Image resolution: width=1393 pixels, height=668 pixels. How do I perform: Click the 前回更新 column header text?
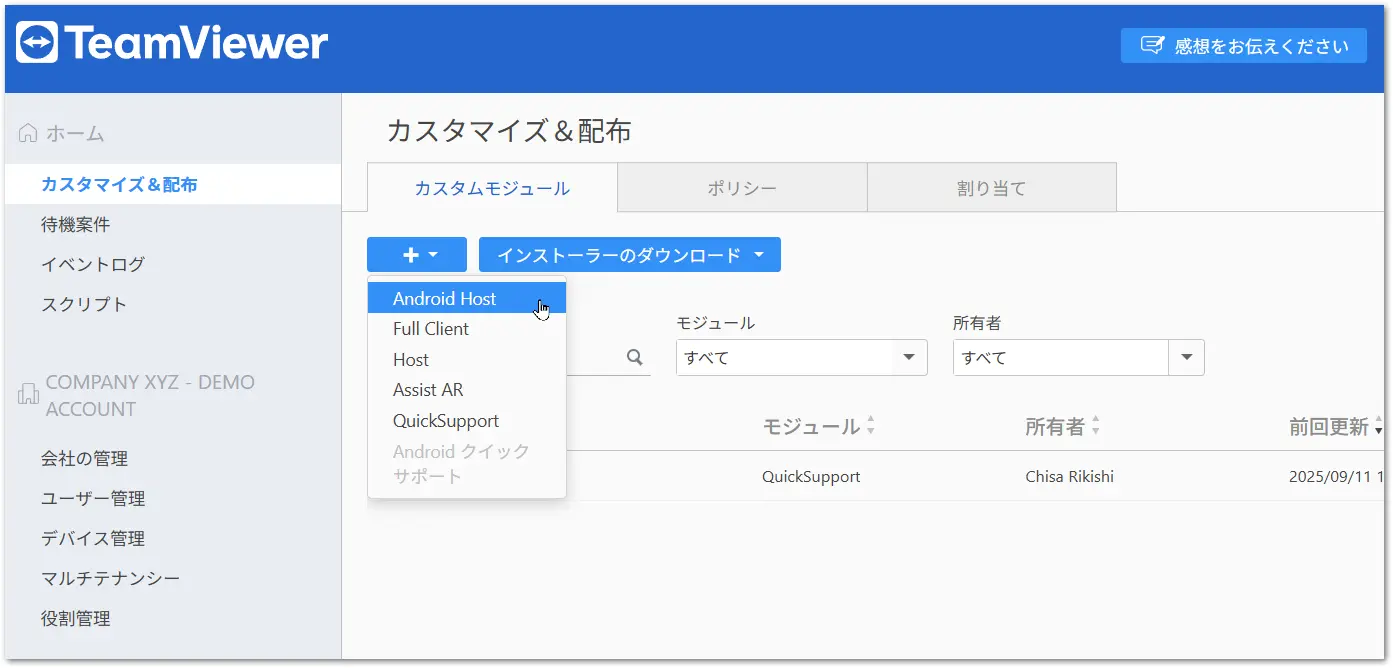click(1329, 427)
